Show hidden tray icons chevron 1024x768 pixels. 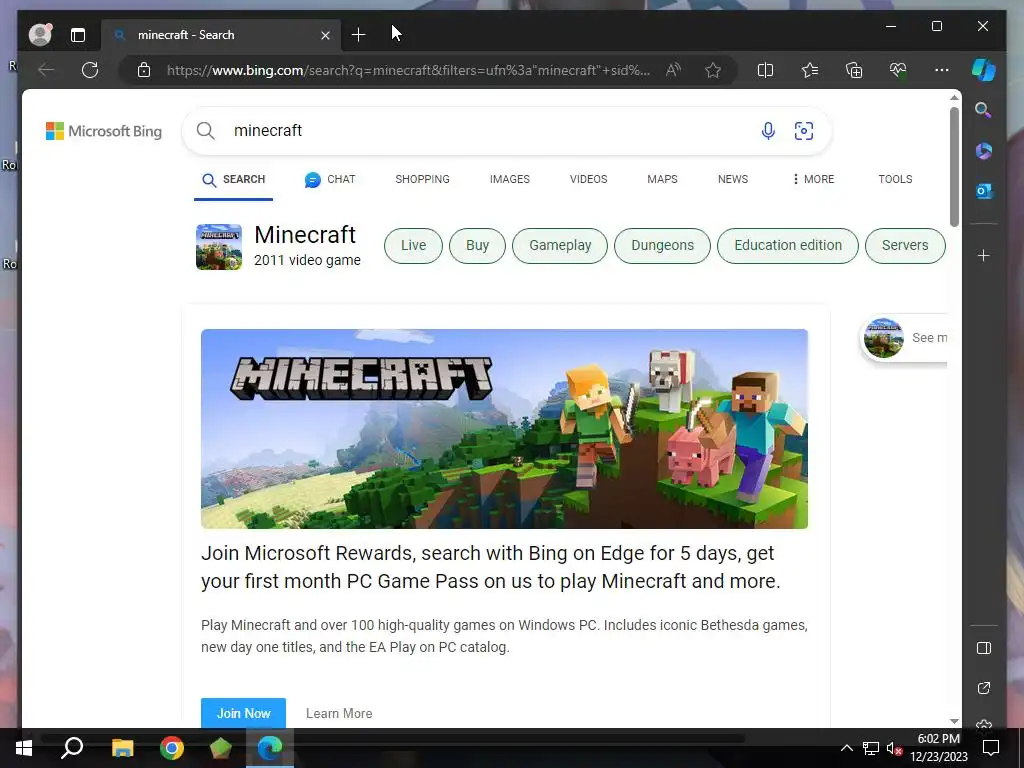click(846, 748)
